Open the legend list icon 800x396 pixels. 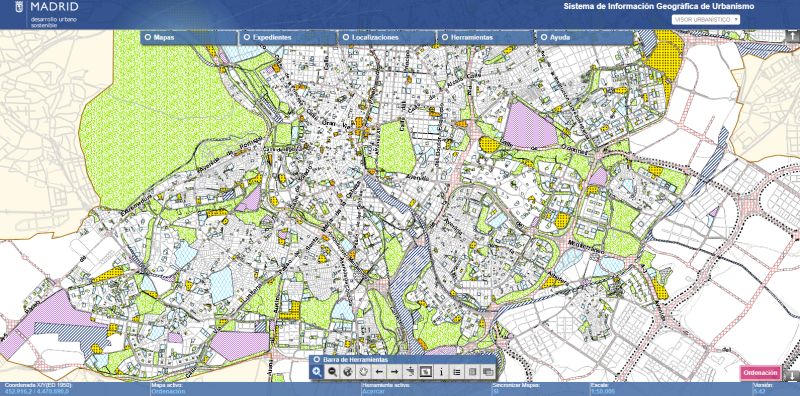point(457,372)
